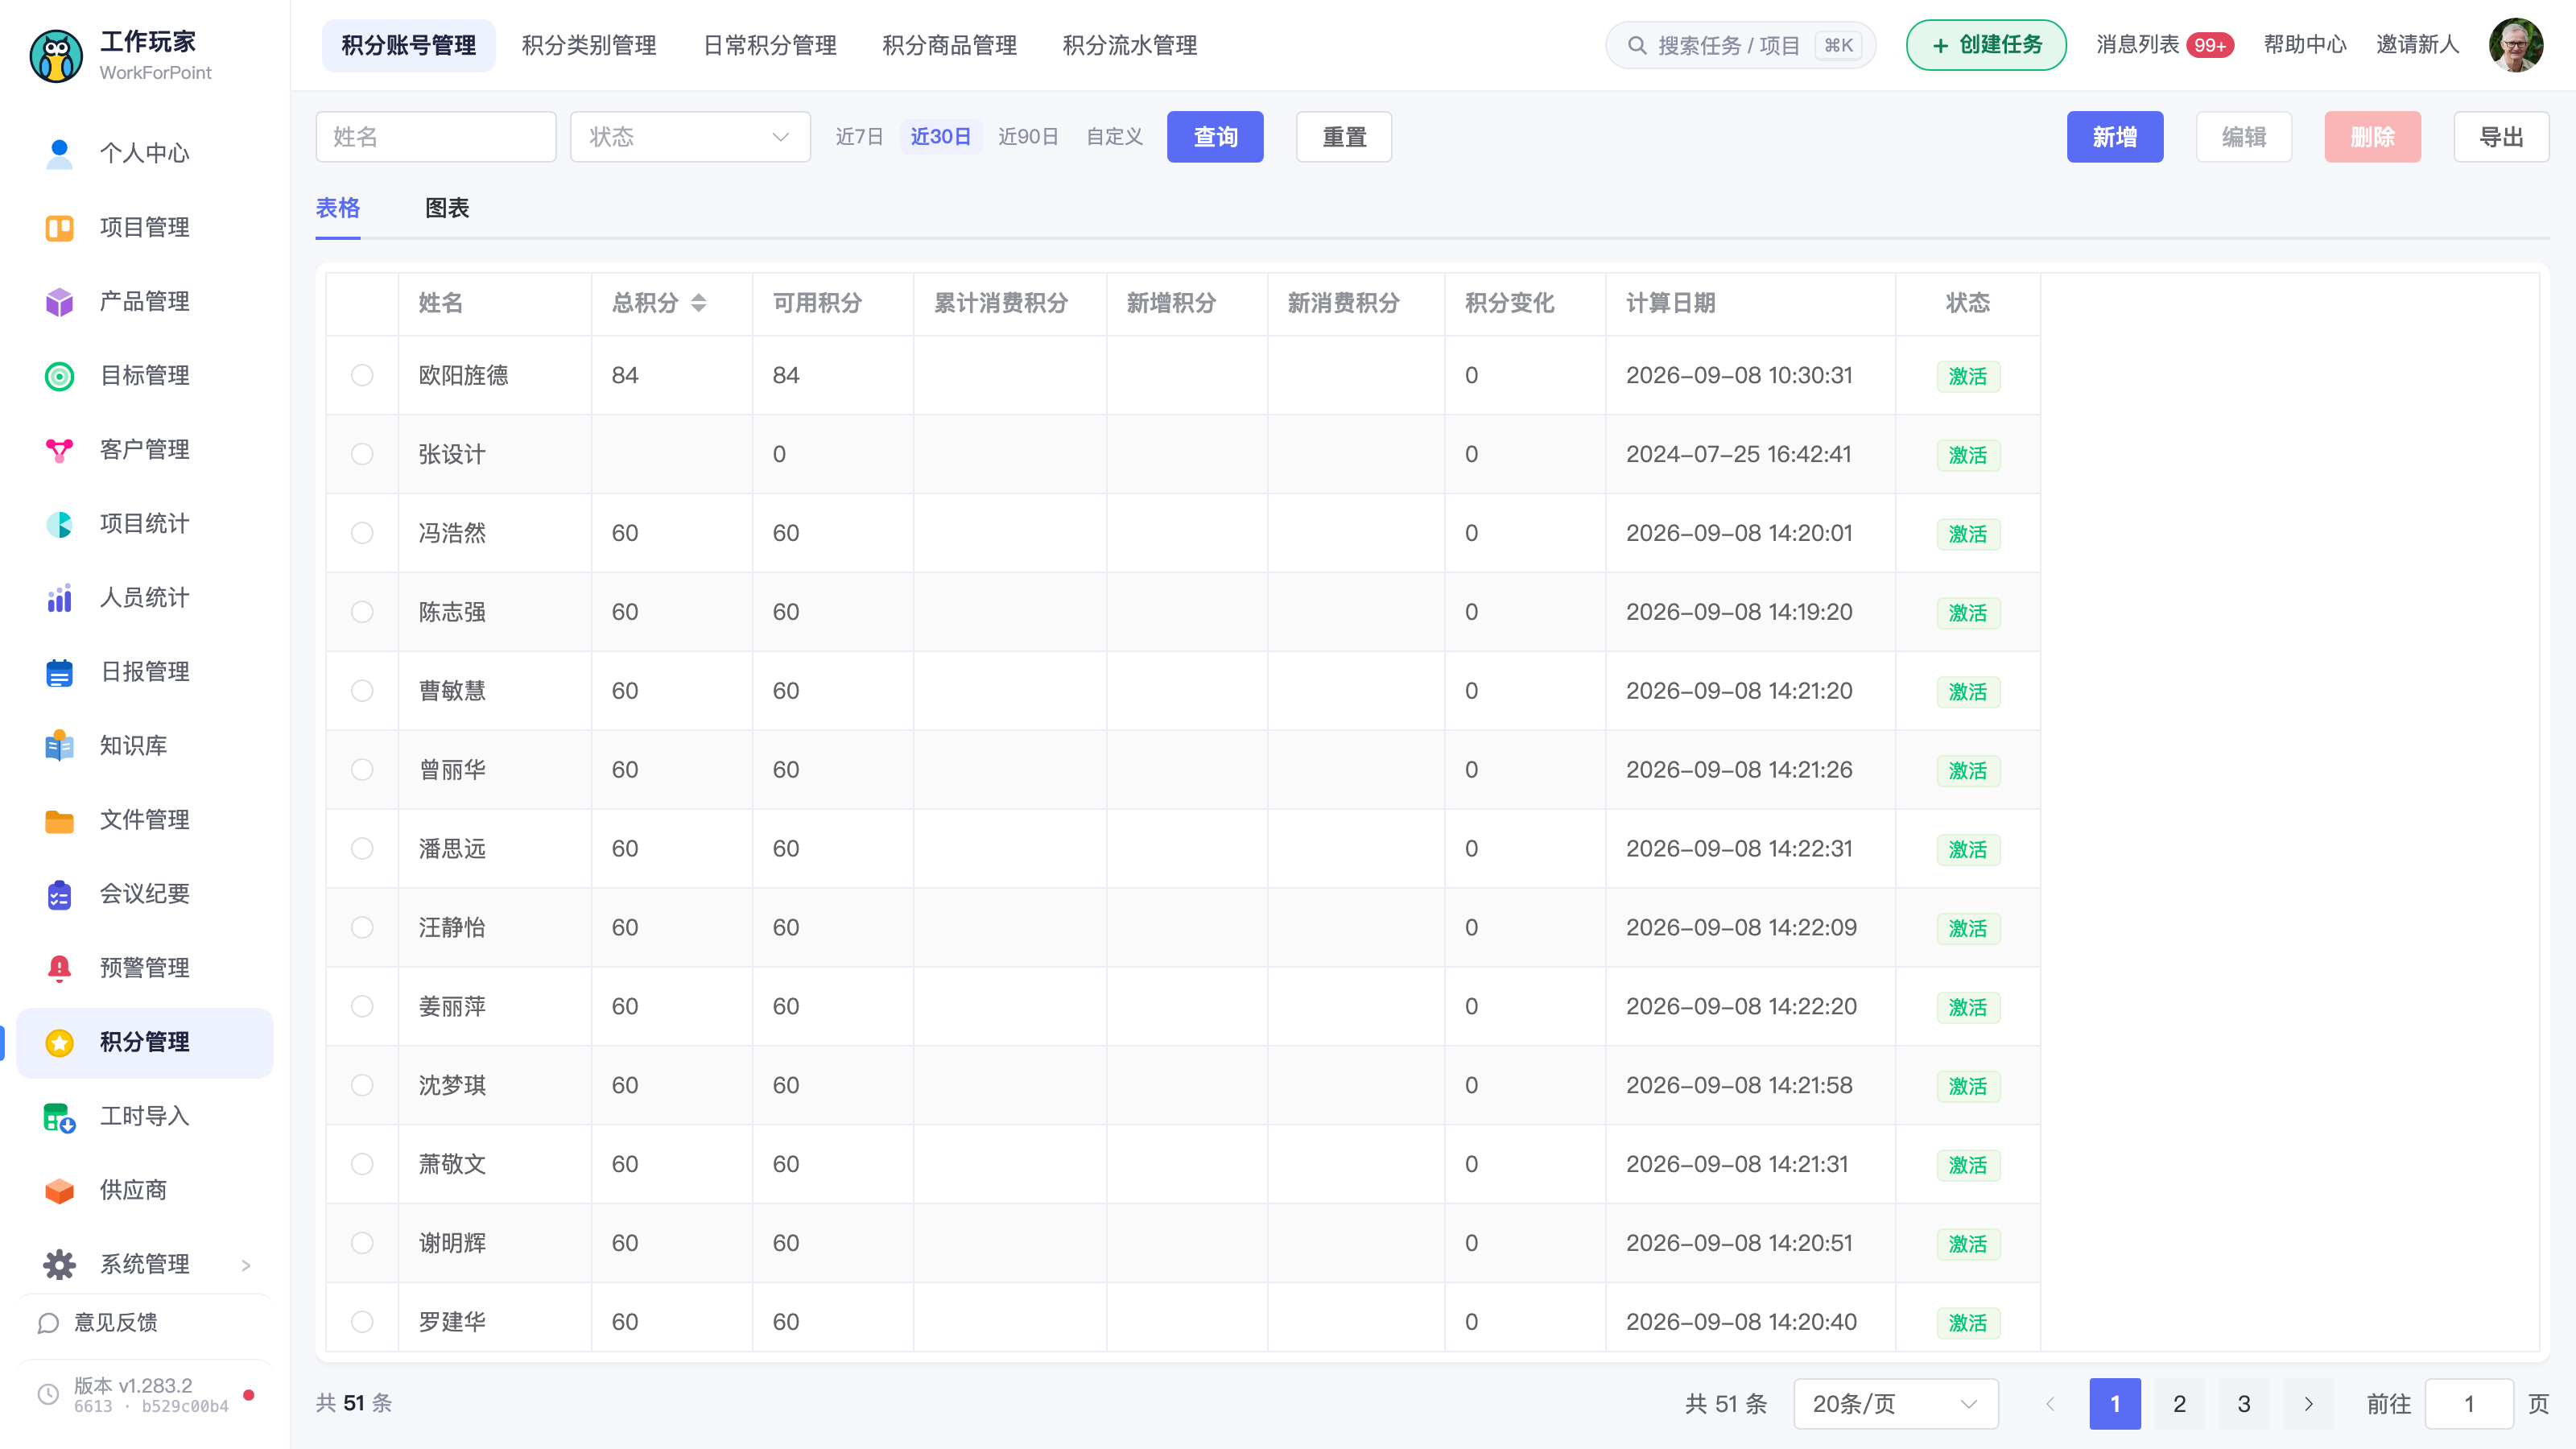2576x1449 pixels.
Task: Select the radio button for 罗建华
Action: point(362,1321)
